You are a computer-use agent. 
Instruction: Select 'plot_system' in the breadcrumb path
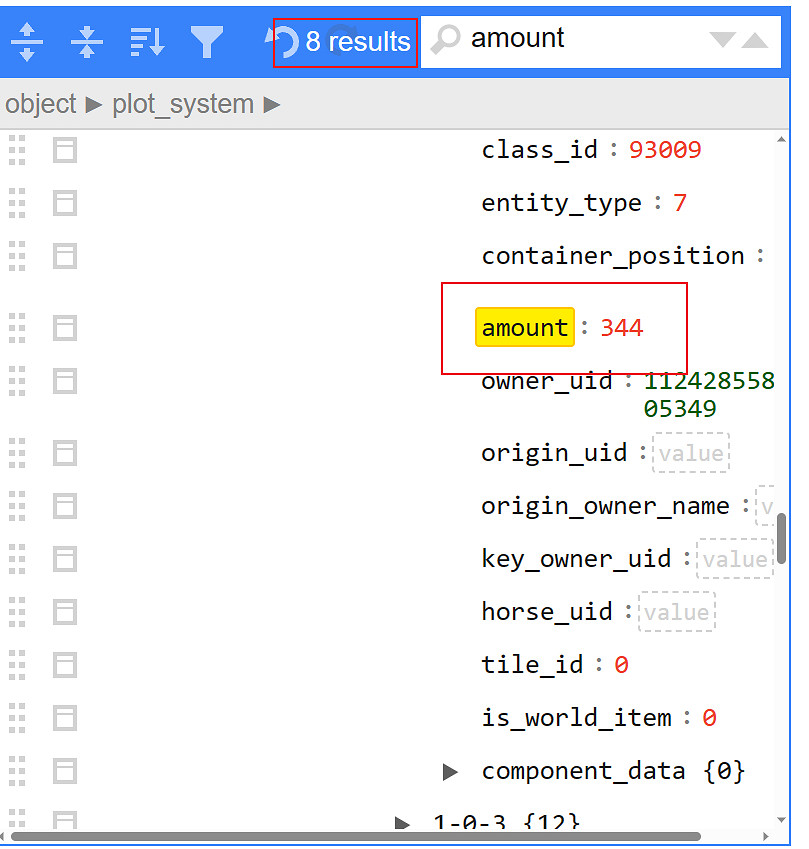(x=183, y=104)
